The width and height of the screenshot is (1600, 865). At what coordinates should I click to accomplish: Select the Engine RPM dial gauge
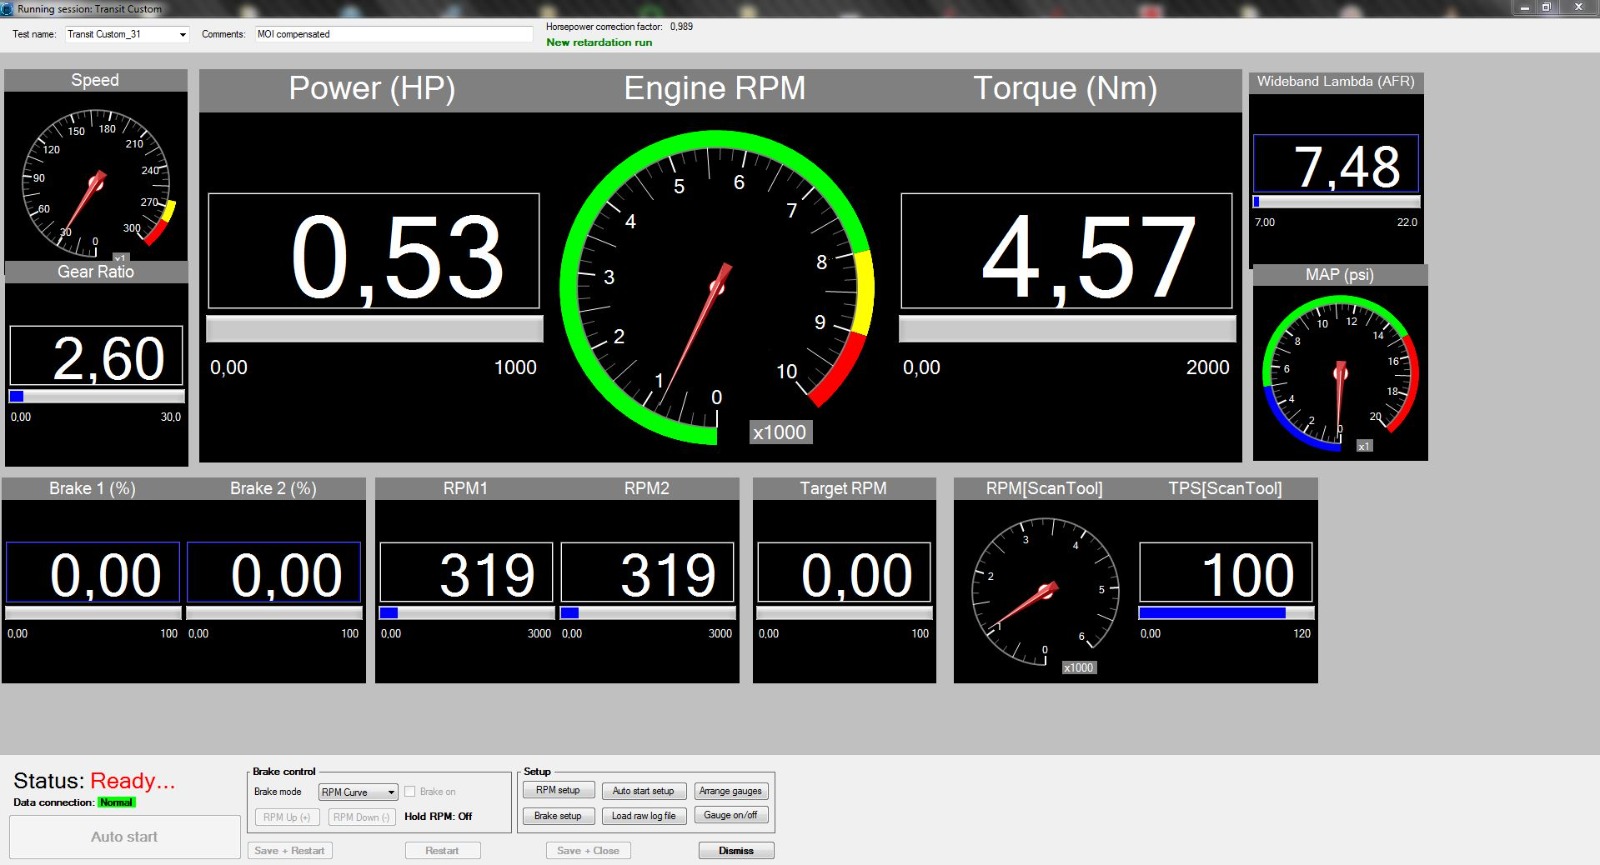click(x=717, y=288)
